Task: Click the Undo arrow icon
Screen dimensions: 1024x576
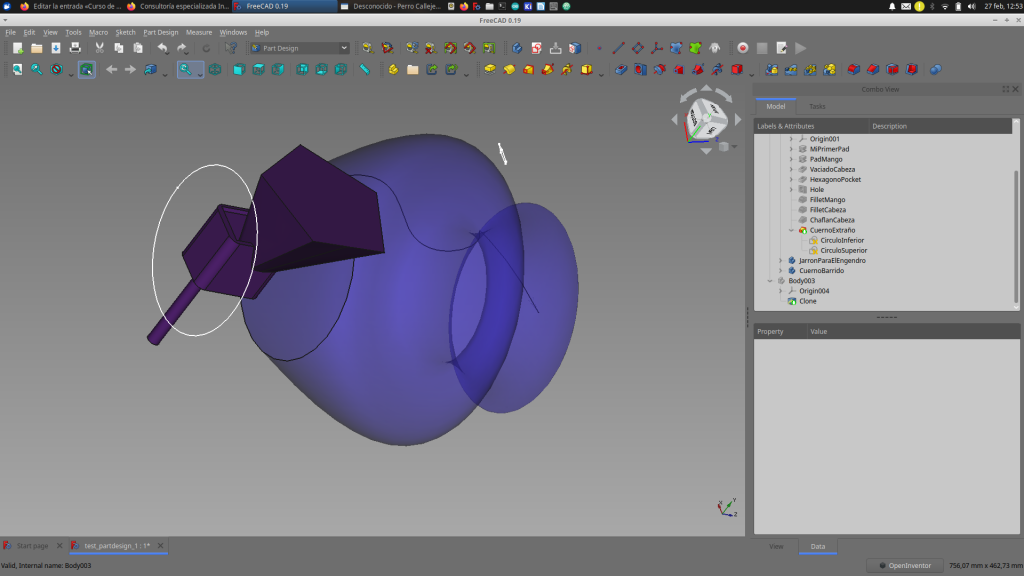Action: point(162,48)
